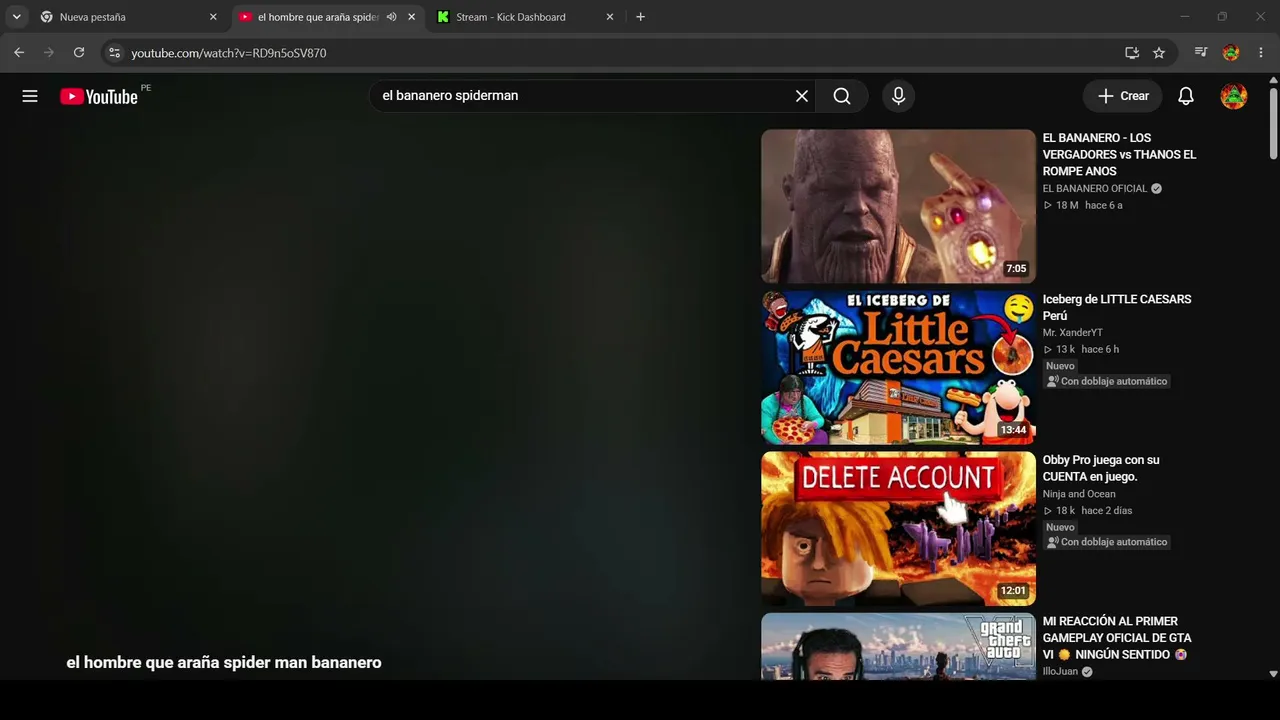This screenshot has height=720, width=1280.
Task: Open 'MI REACCIÓN AL PRIMER GAMEPLAY' title
Action: 1117,638
